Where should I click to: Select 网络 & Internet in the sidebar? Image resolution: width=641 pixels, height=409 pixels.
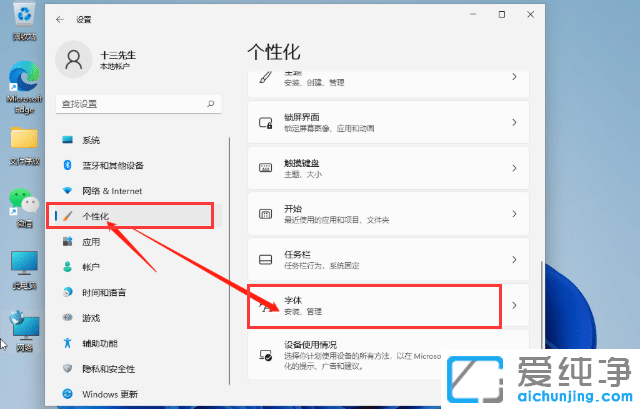[x=139, y=191]
